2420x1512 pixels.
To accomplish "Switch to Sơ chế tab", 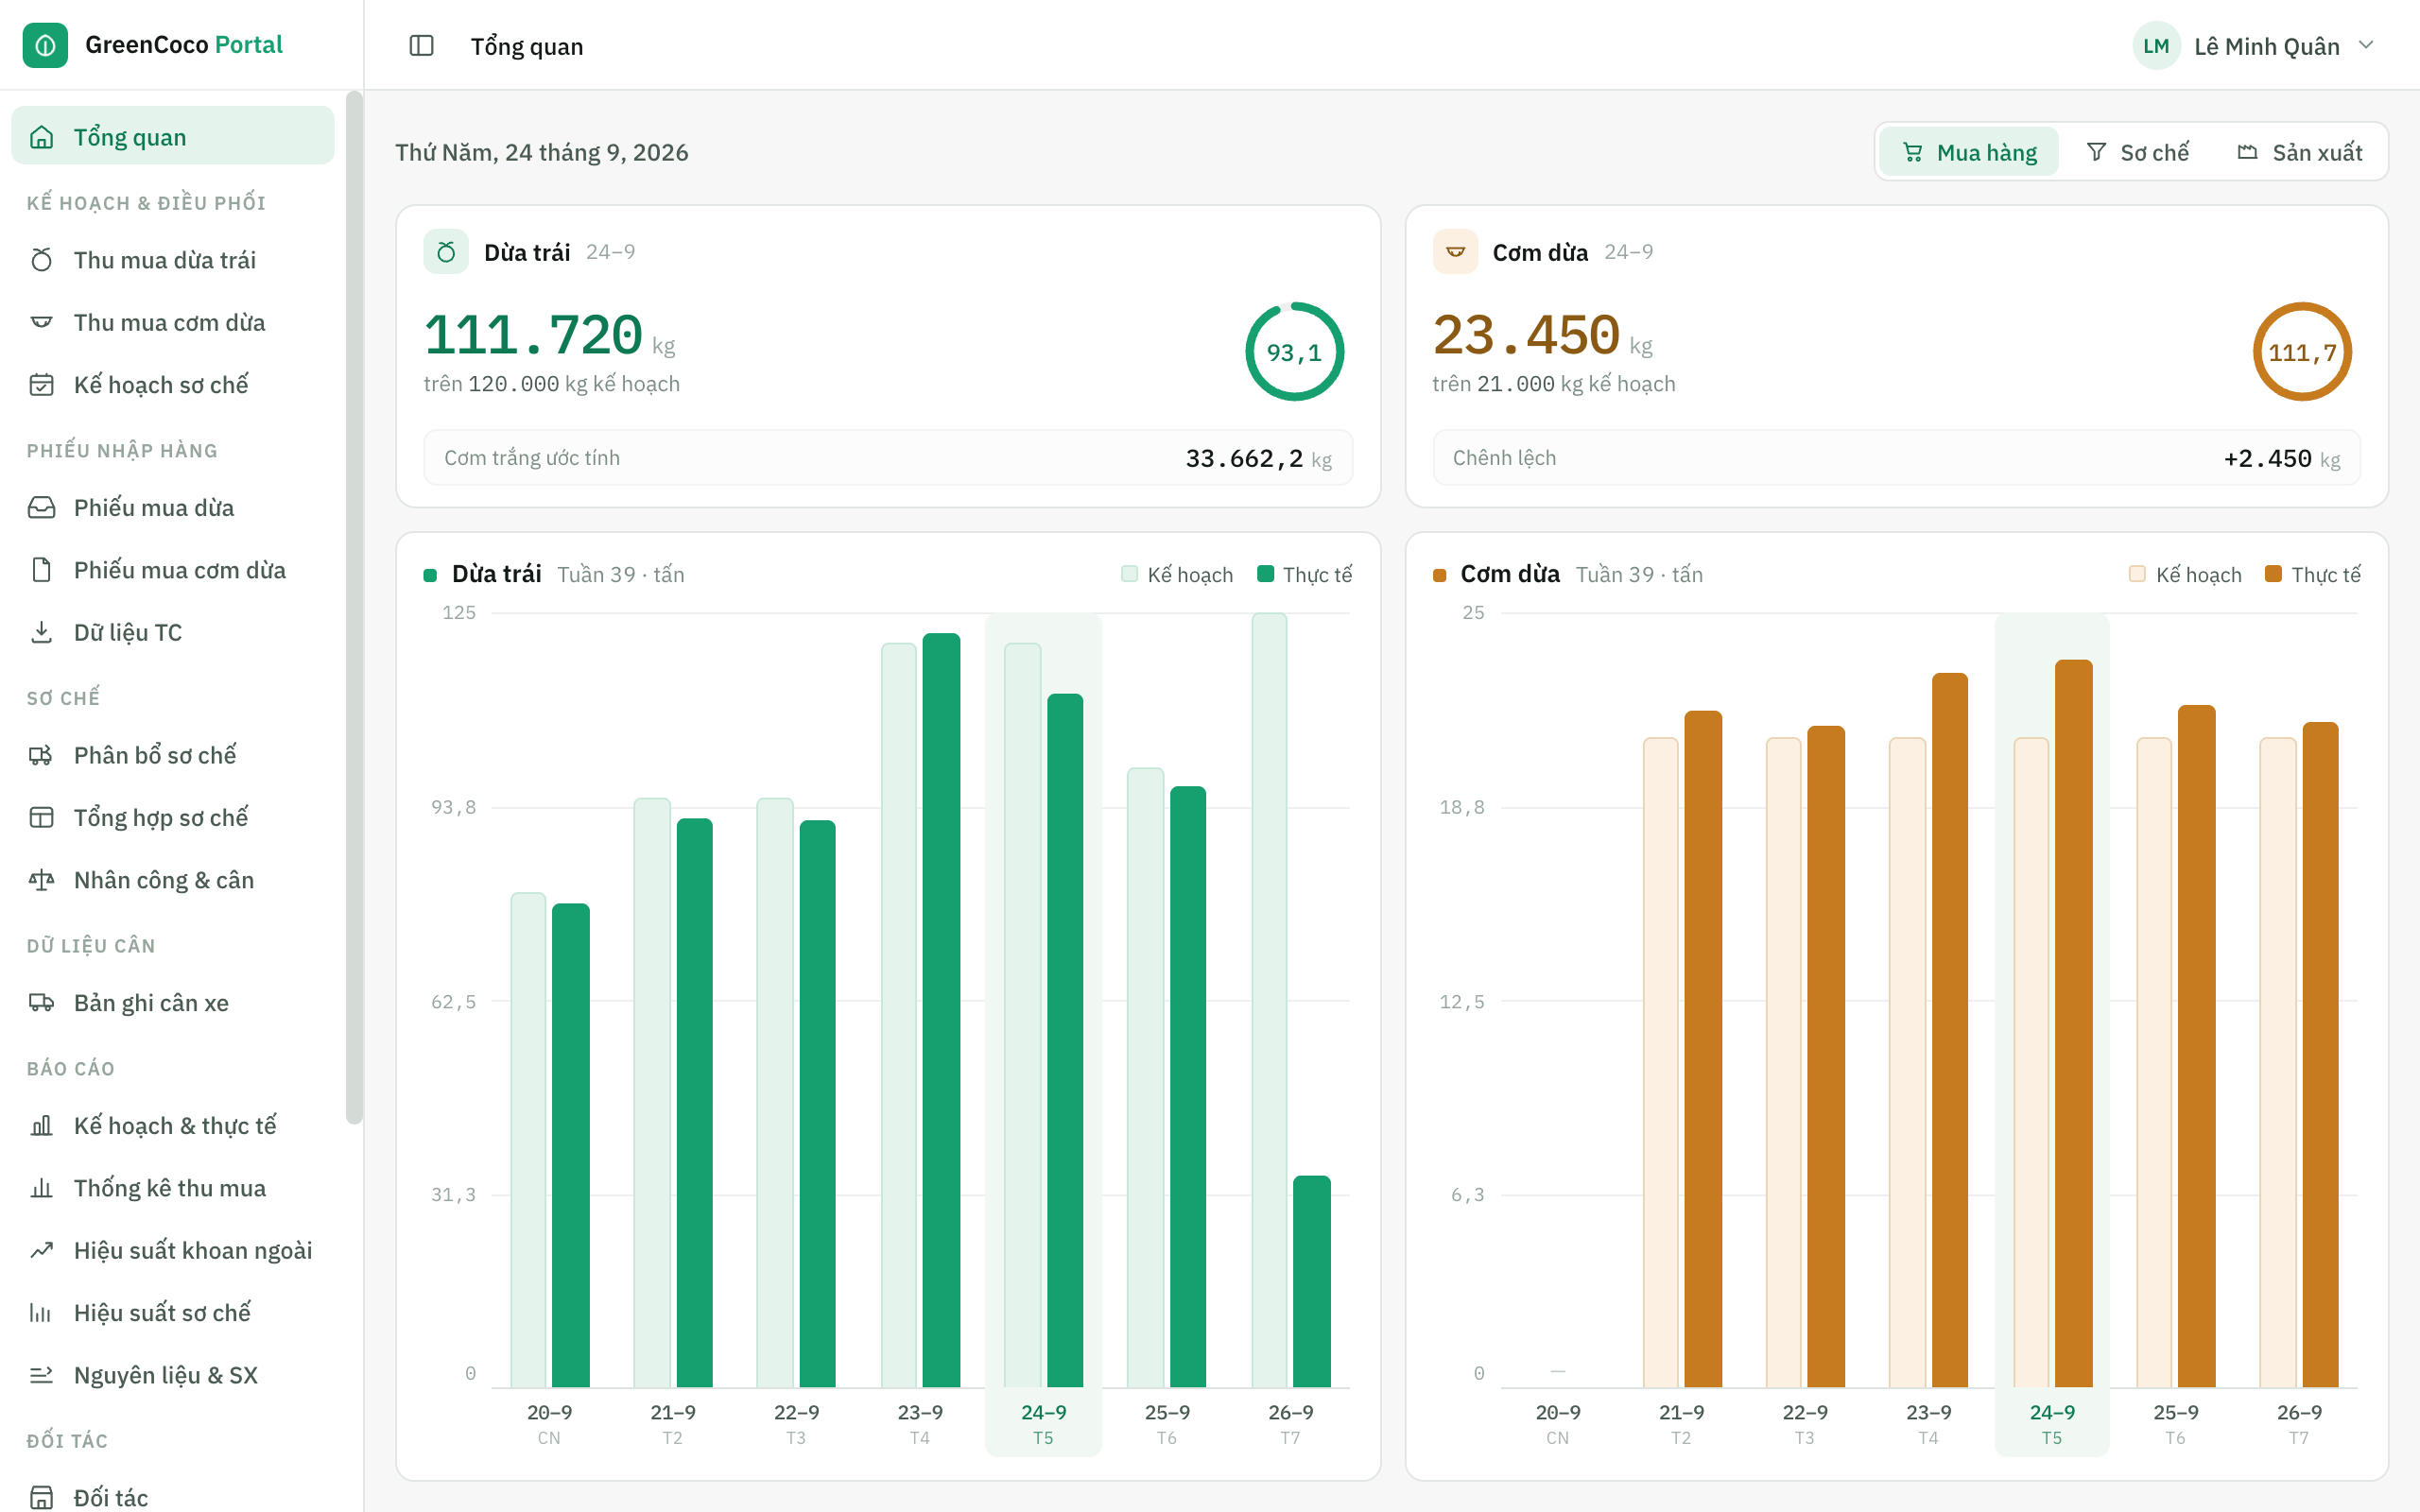I will coord(2137,152).
